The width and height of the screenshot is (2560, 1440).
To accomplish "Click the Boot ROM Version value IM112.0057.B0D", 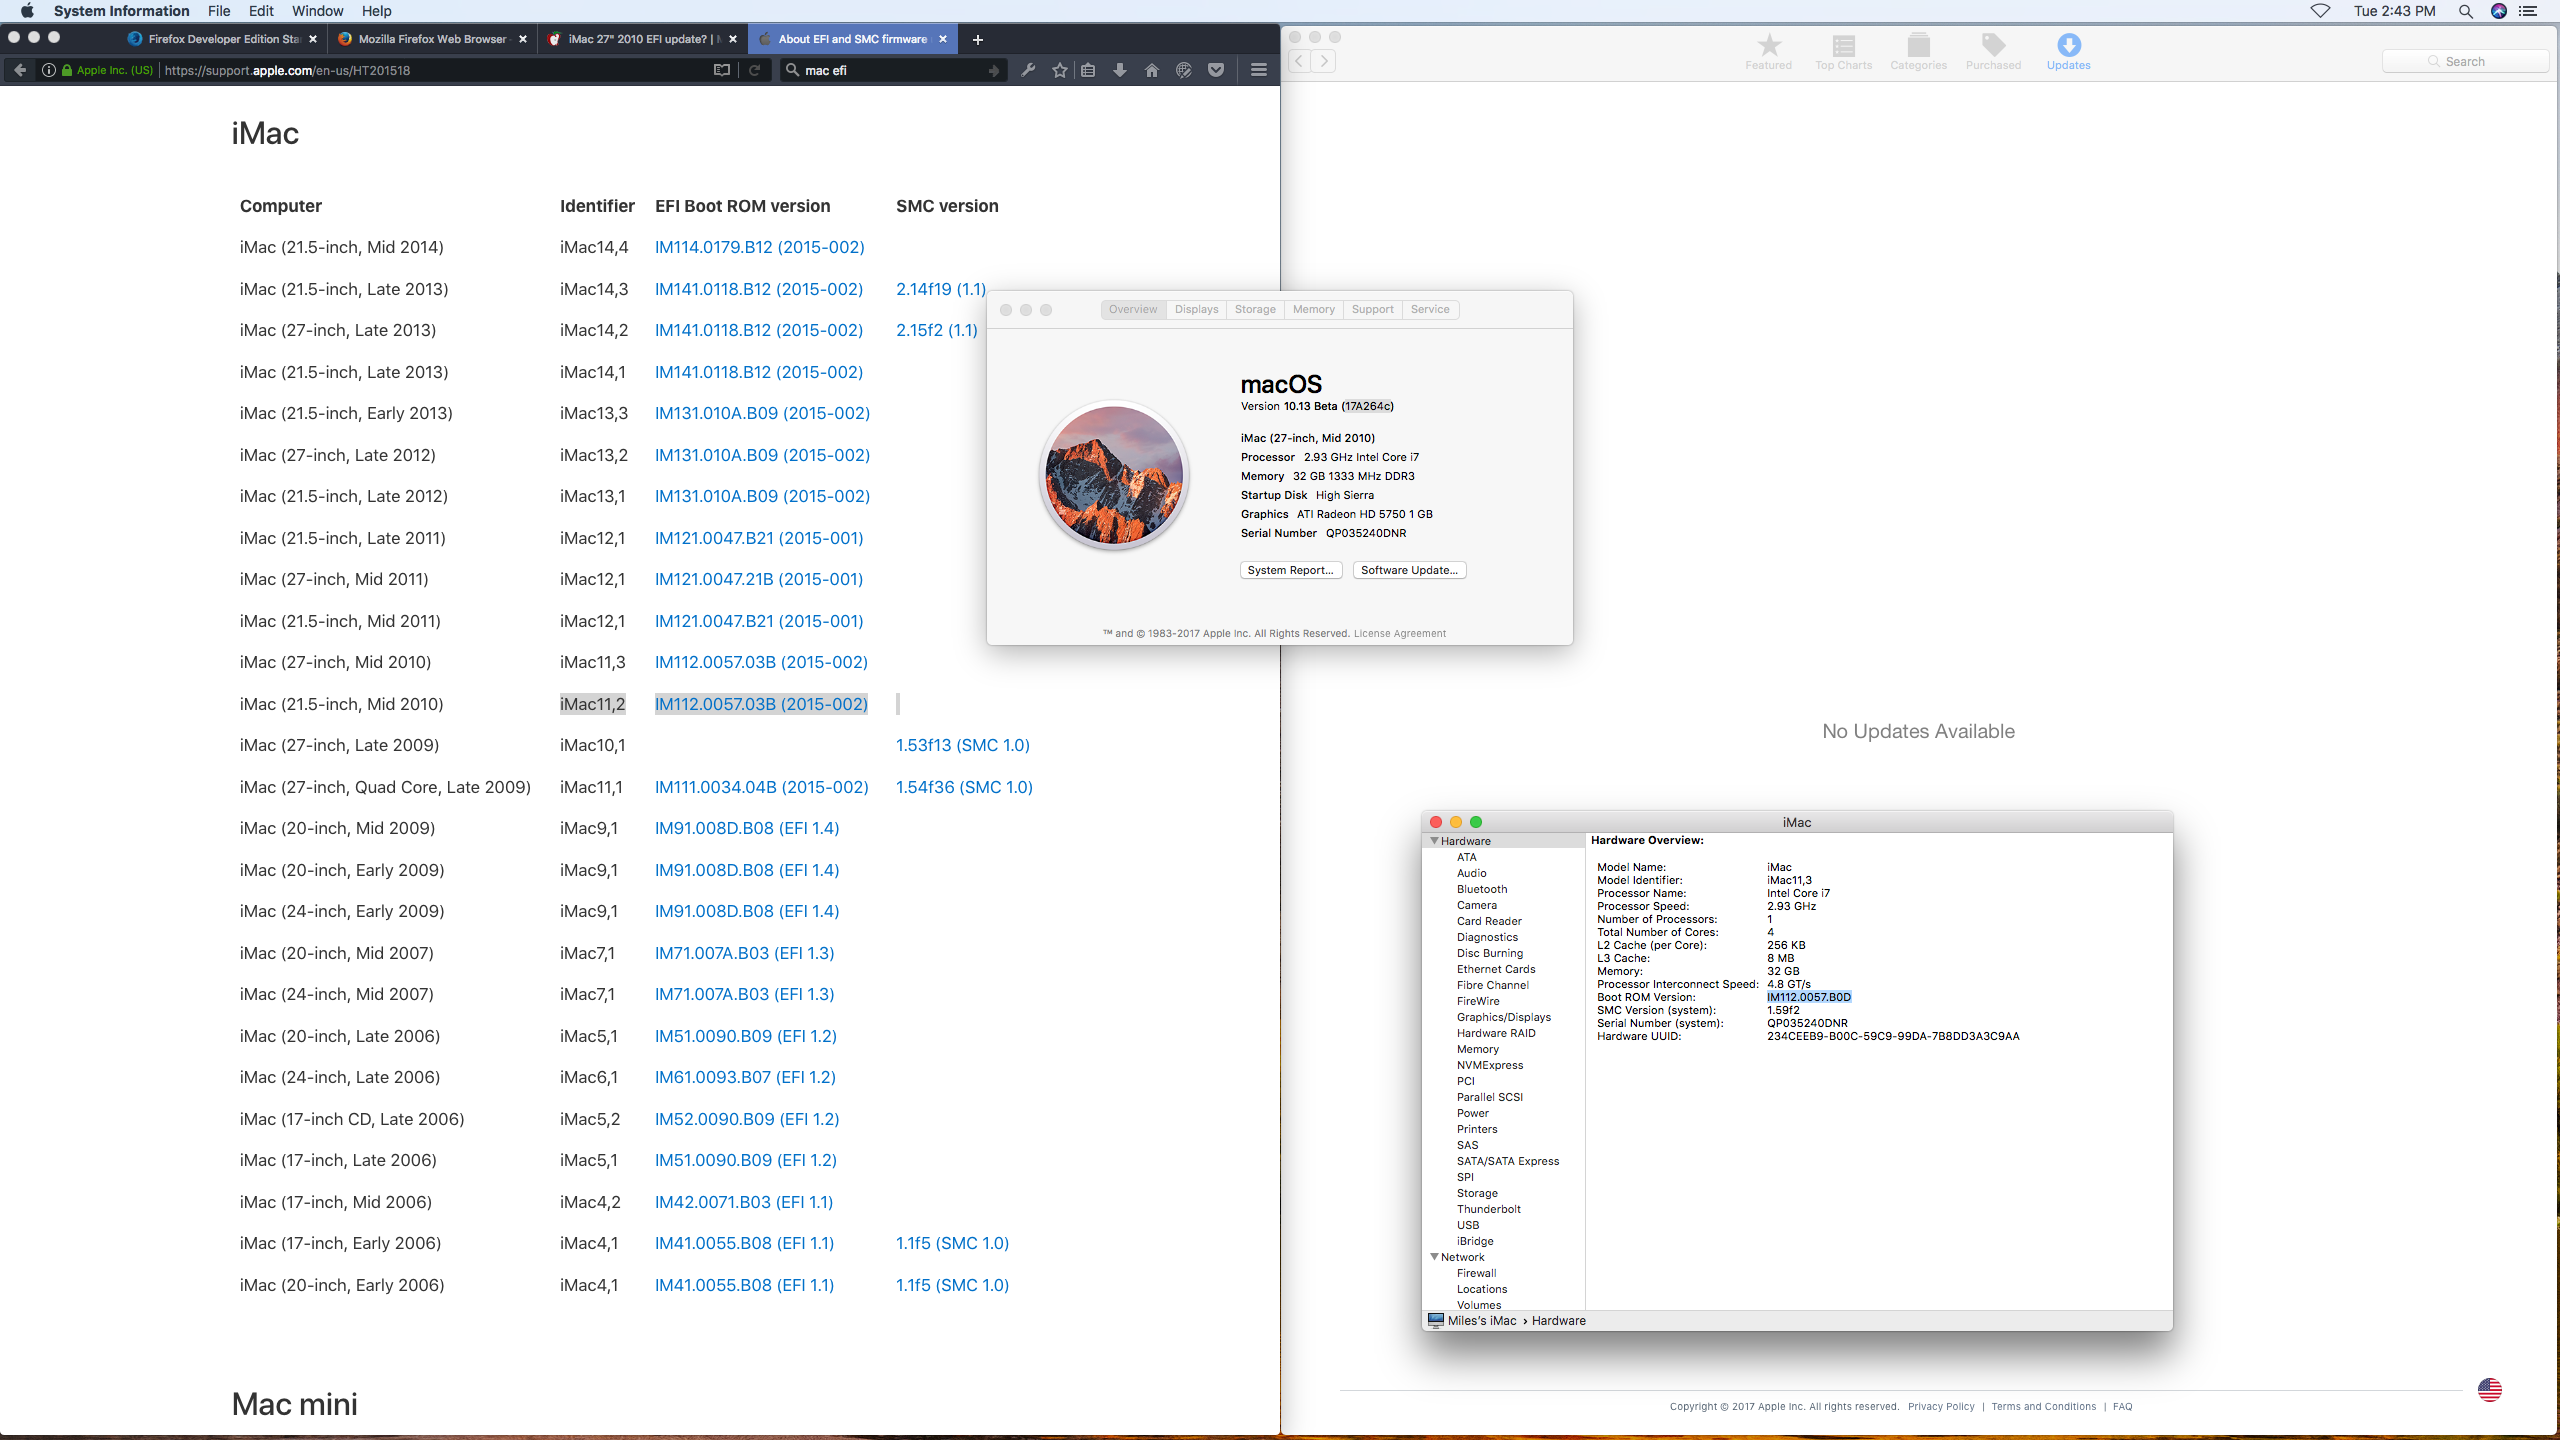I will (x=1809, y=997).
